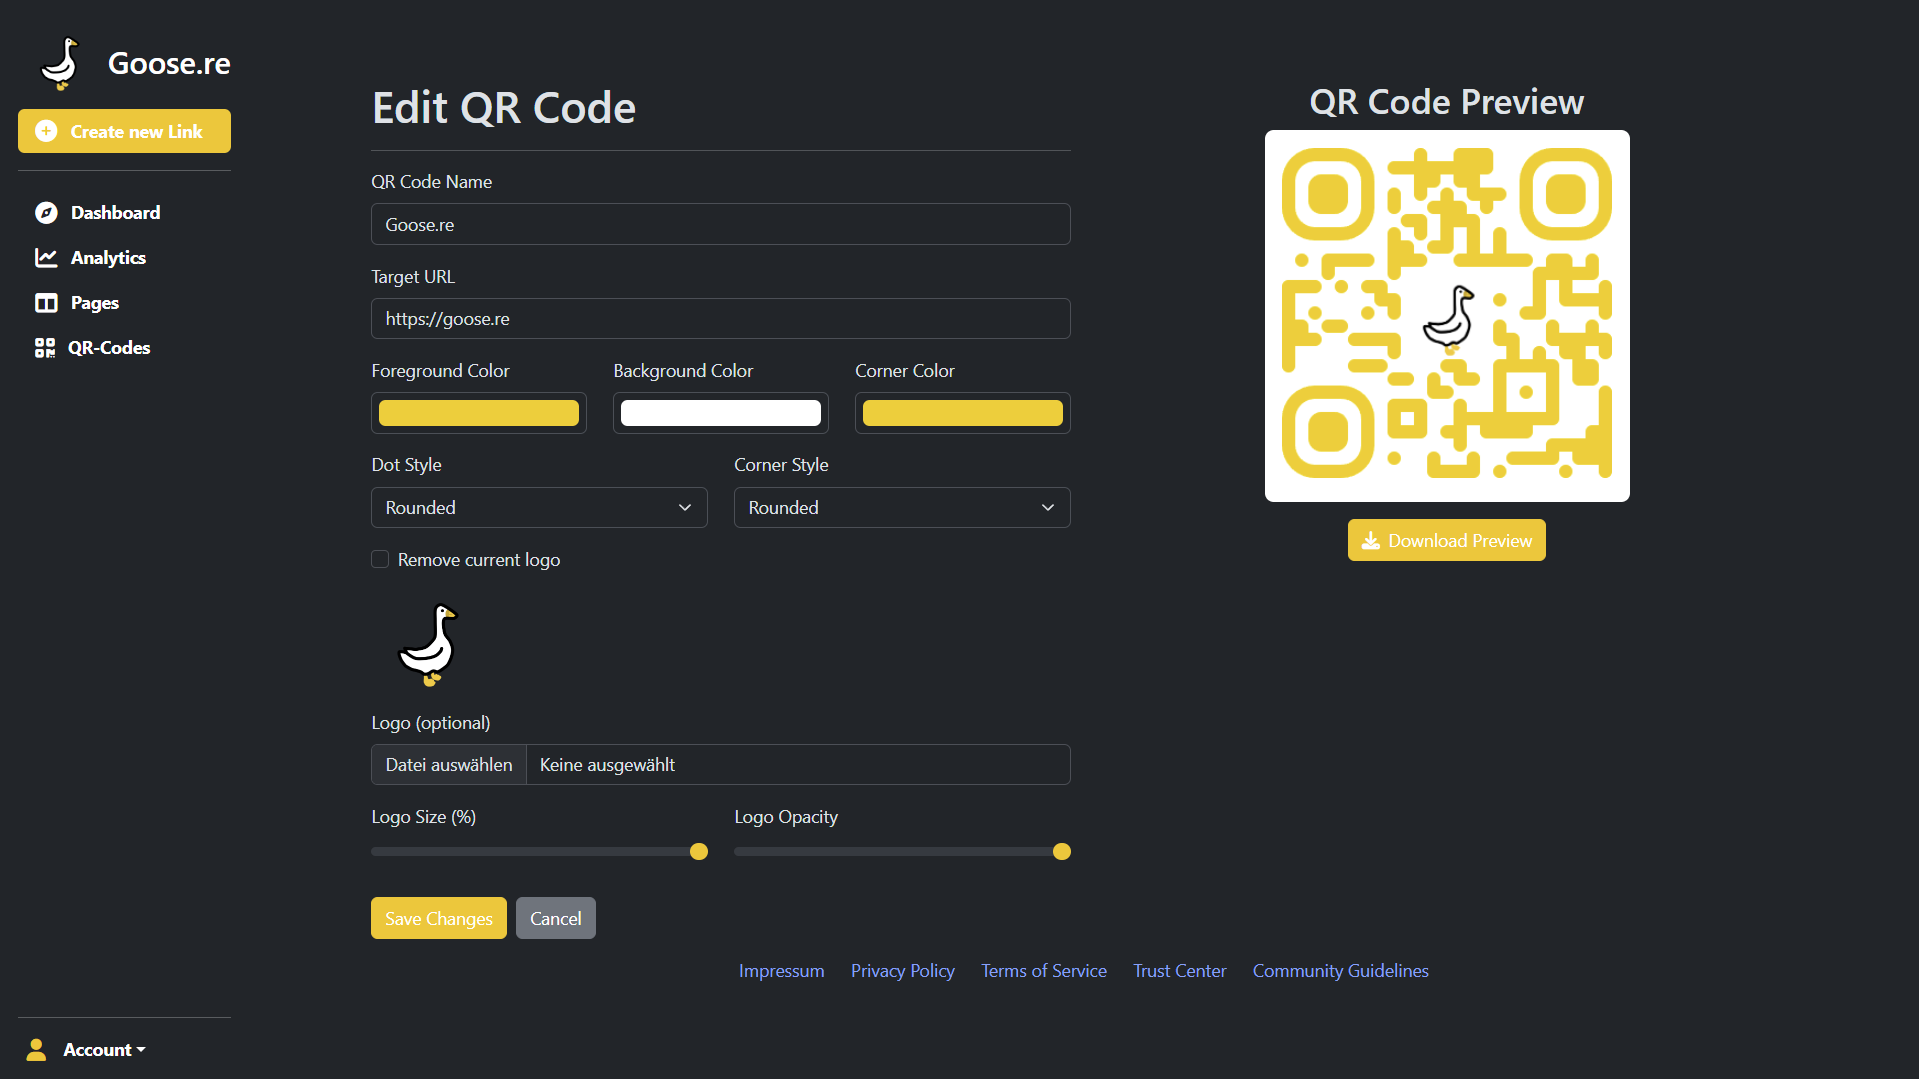Click the Analytics chart icon
The height and width of the screenshot is (1079, 1919).
[46, 257]
